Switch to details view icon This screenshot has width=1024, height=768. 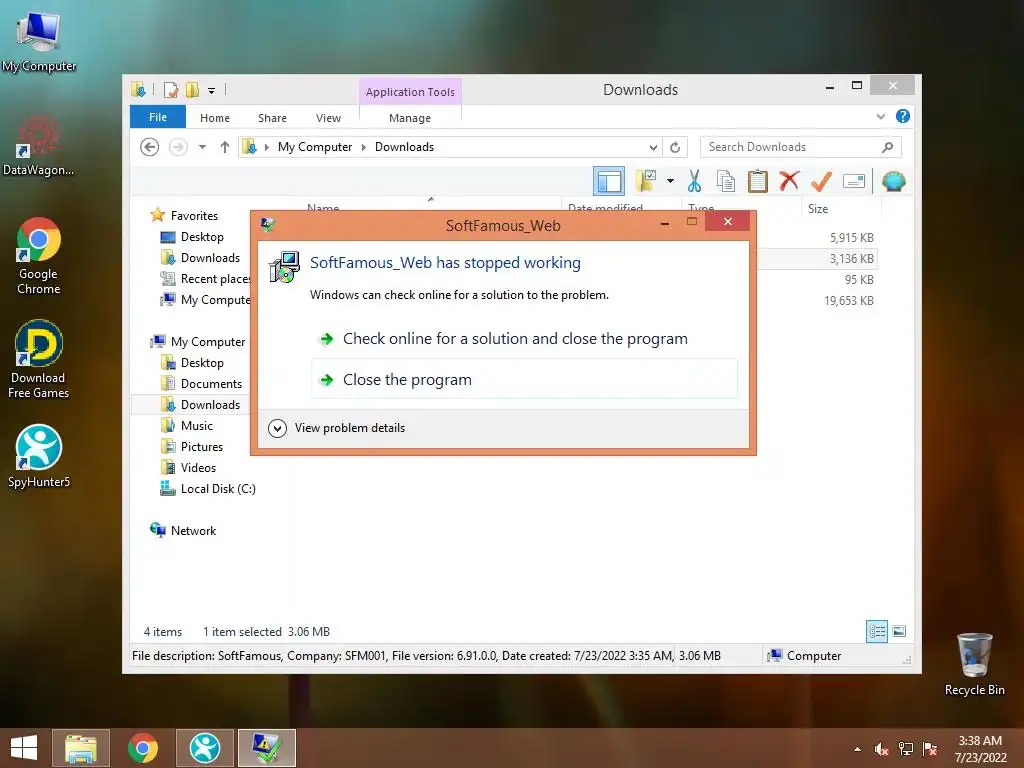(x=876, y=631)
